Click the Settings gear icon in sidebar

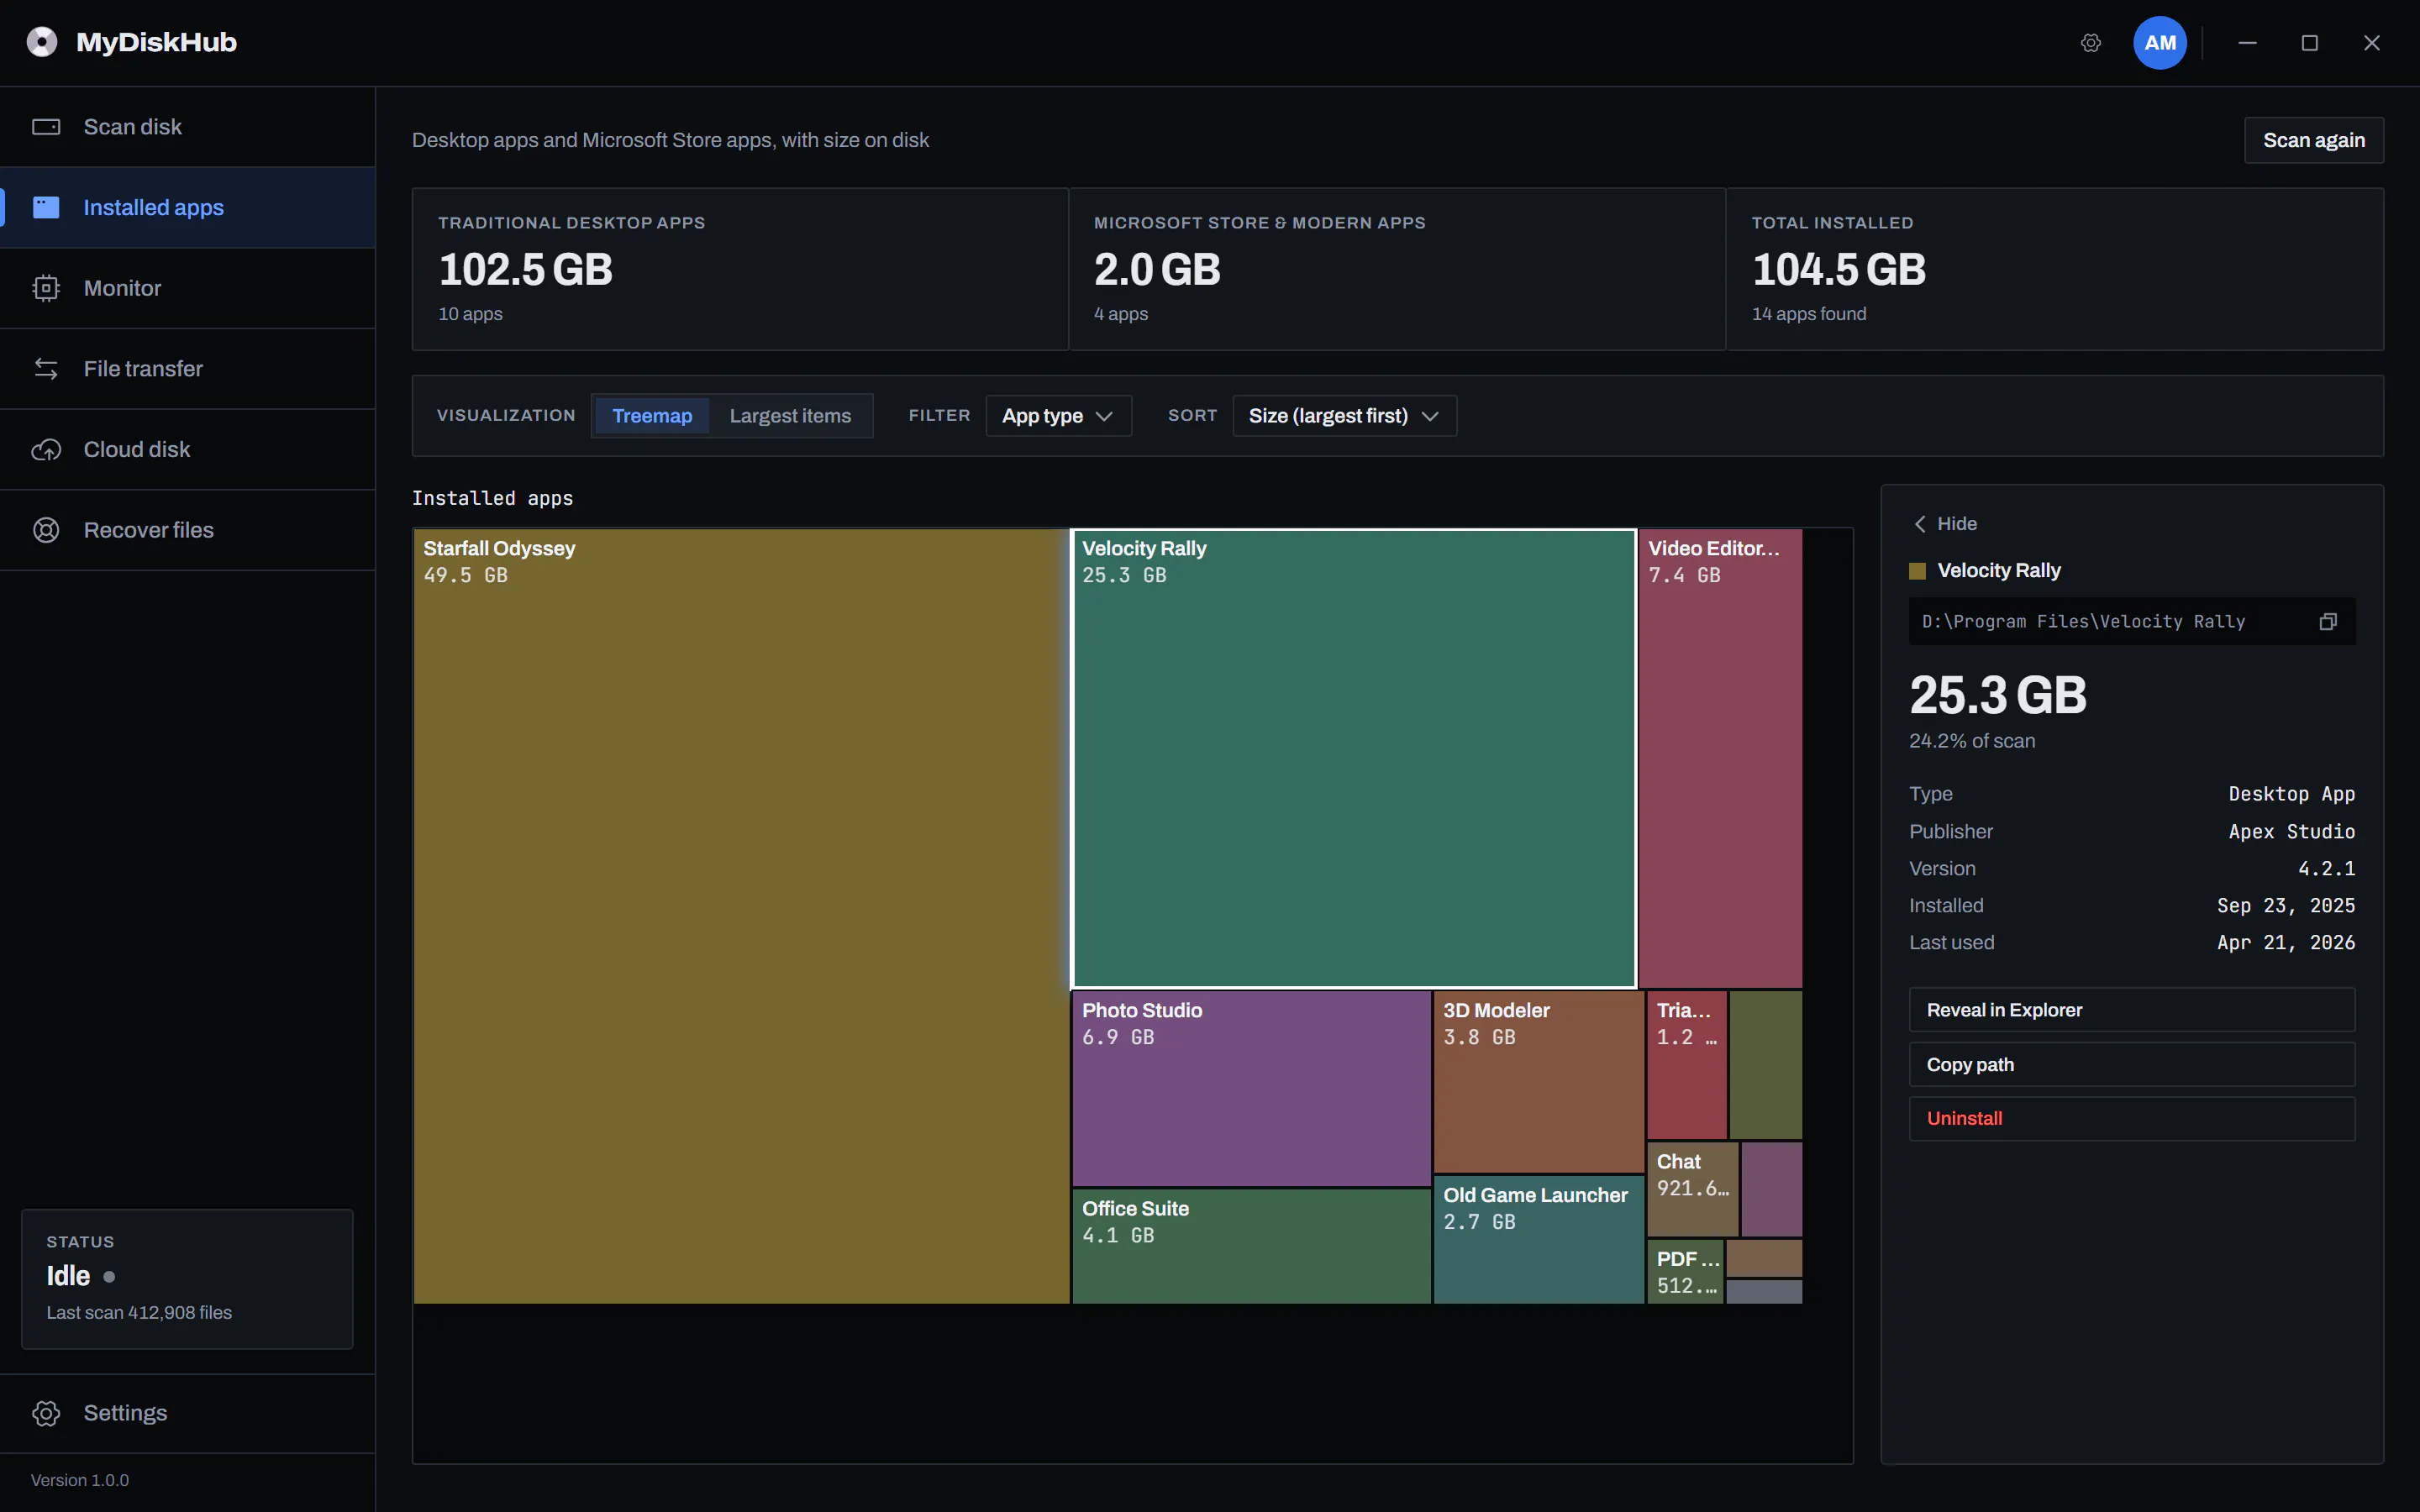point(46,1413)
